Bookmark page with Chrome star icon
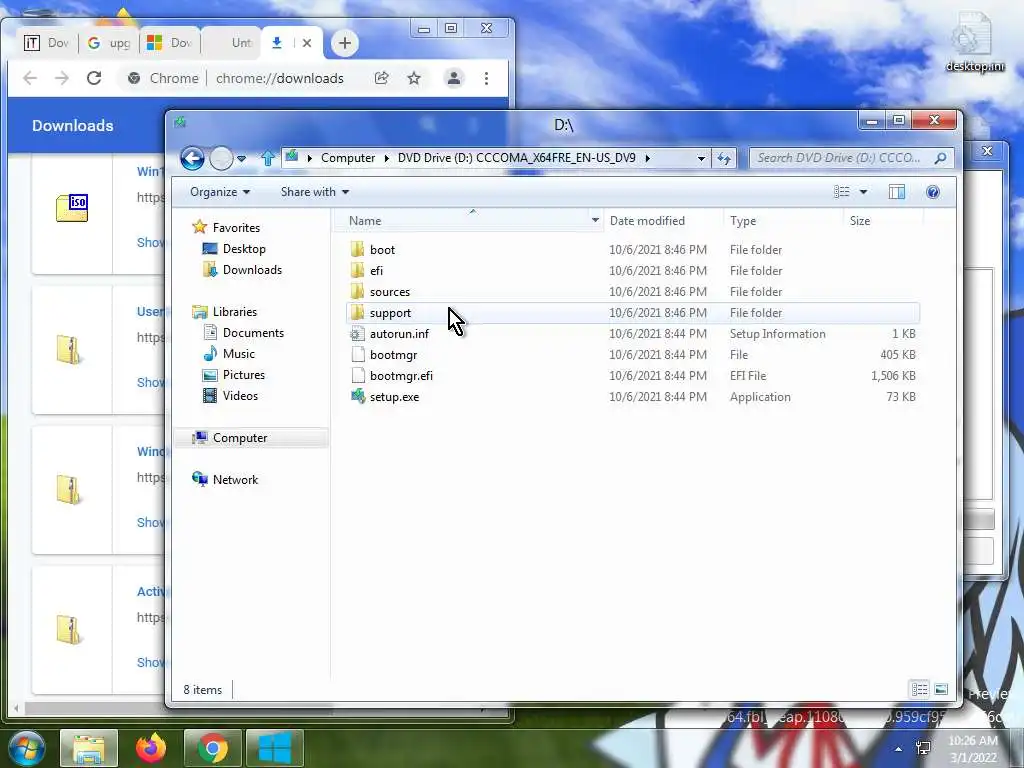The height and width of the screenshot is (768, 1024). [414, 78]
